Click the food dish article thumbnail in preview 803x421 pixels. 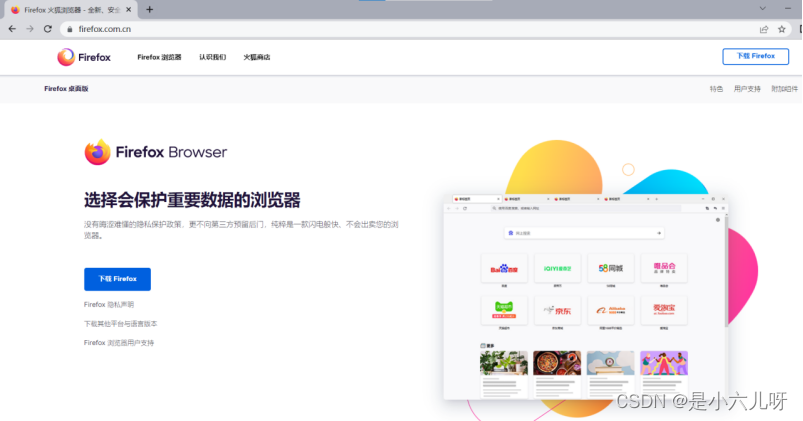(557, 363)
